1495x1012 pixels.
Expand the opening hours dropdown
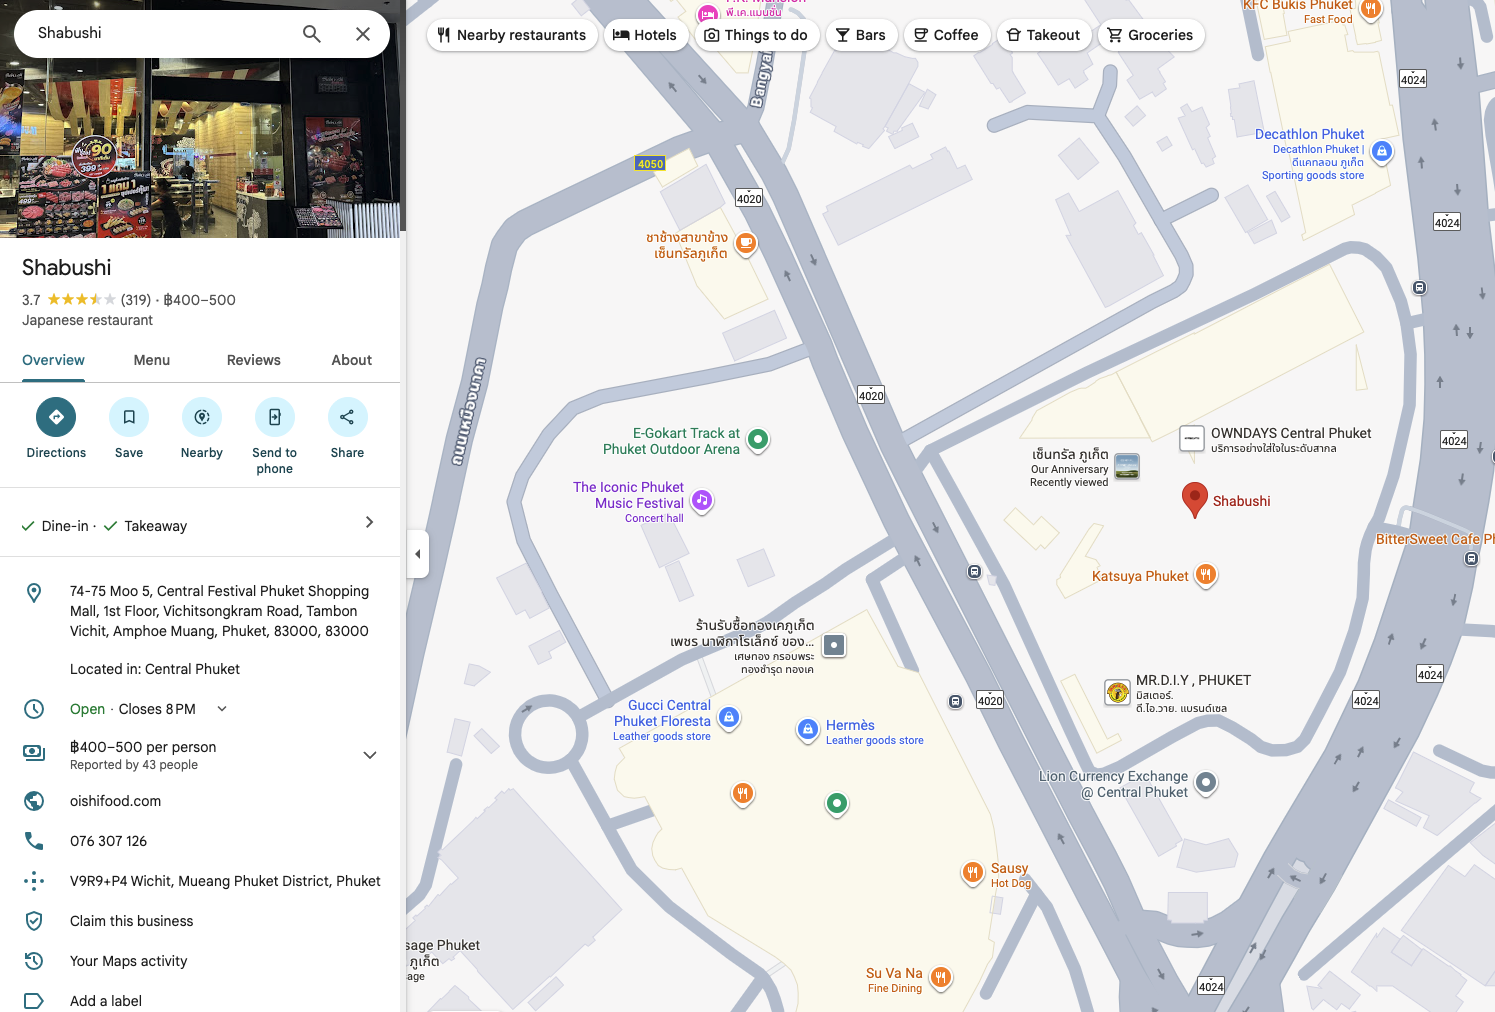pos(222,709)
